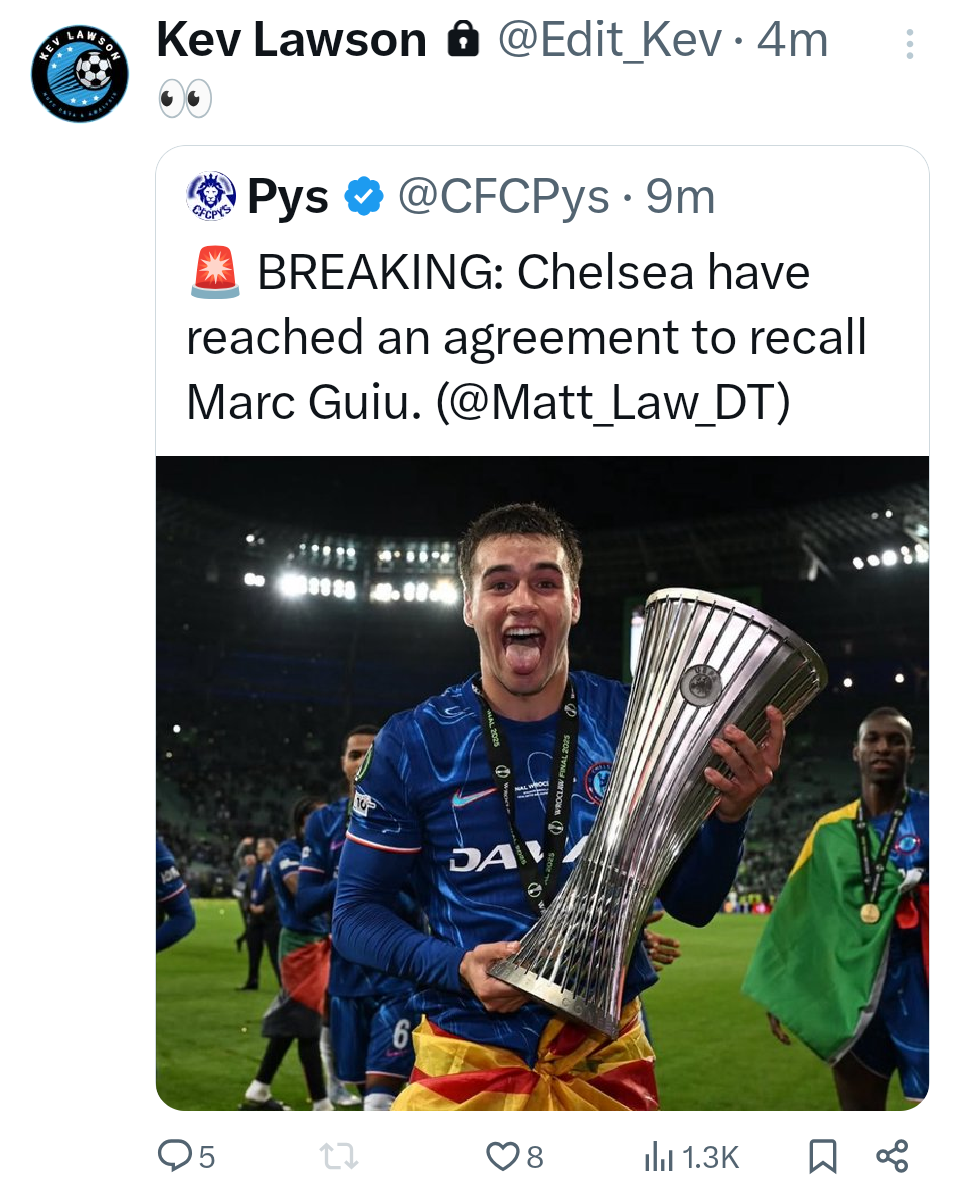The height and width of the screenshot is (1192, 957).
Task: Click the 4m tweet timestamp
Action: click(x=793, y=40)
